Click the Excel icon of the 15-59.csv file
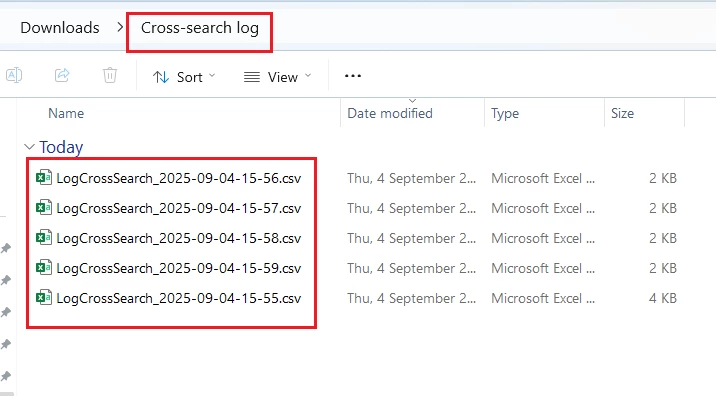This screenshot has width=716, height=396. coord(44,268)
